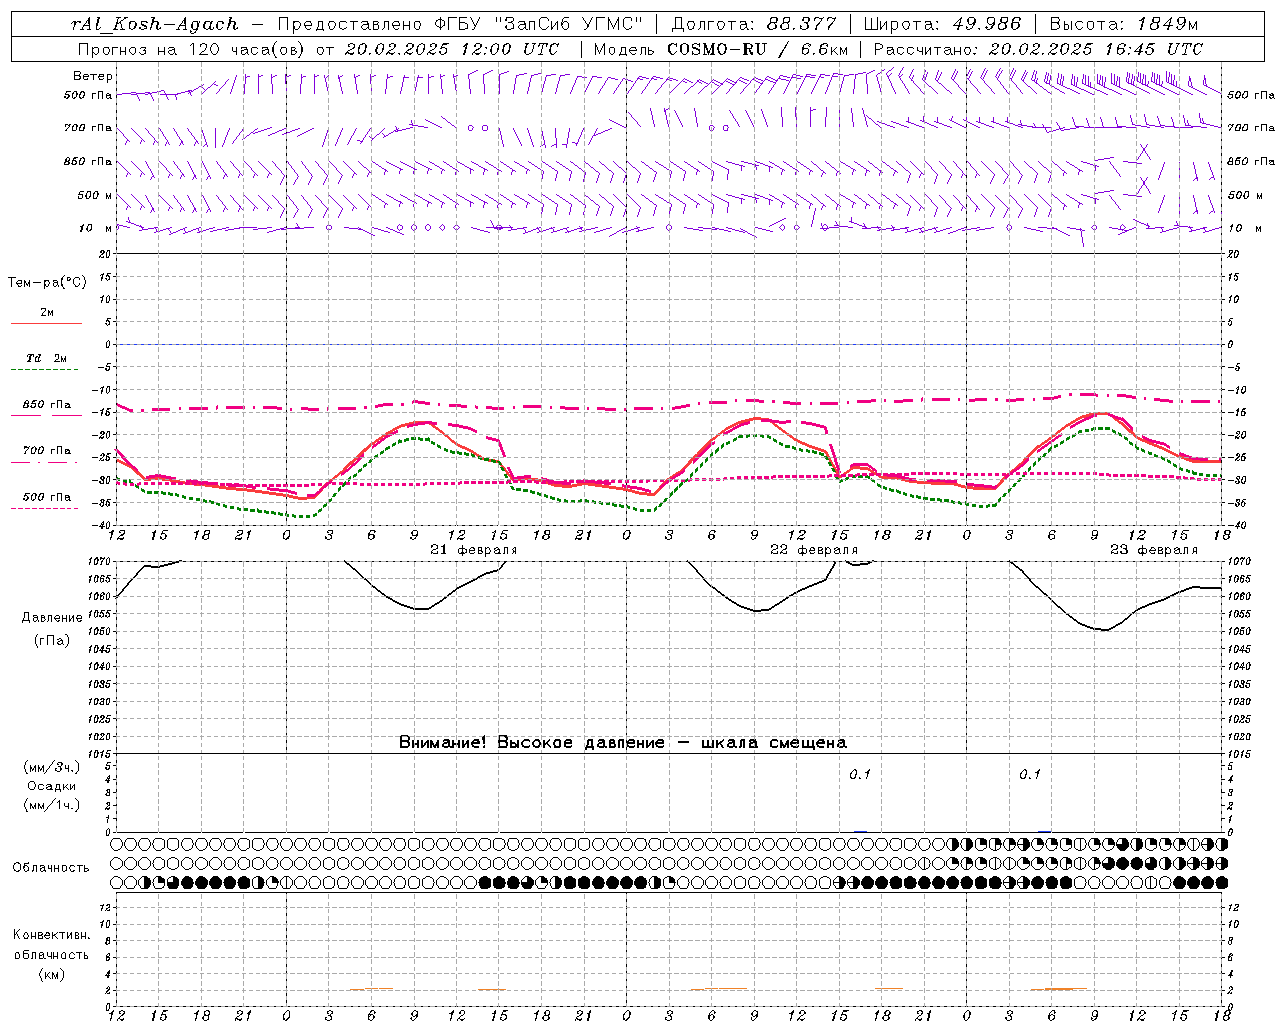The width and height of the screenshot is (1280, 1024).
Task: Click the (км) convective cloud unit label
Action: click(51, 974)
